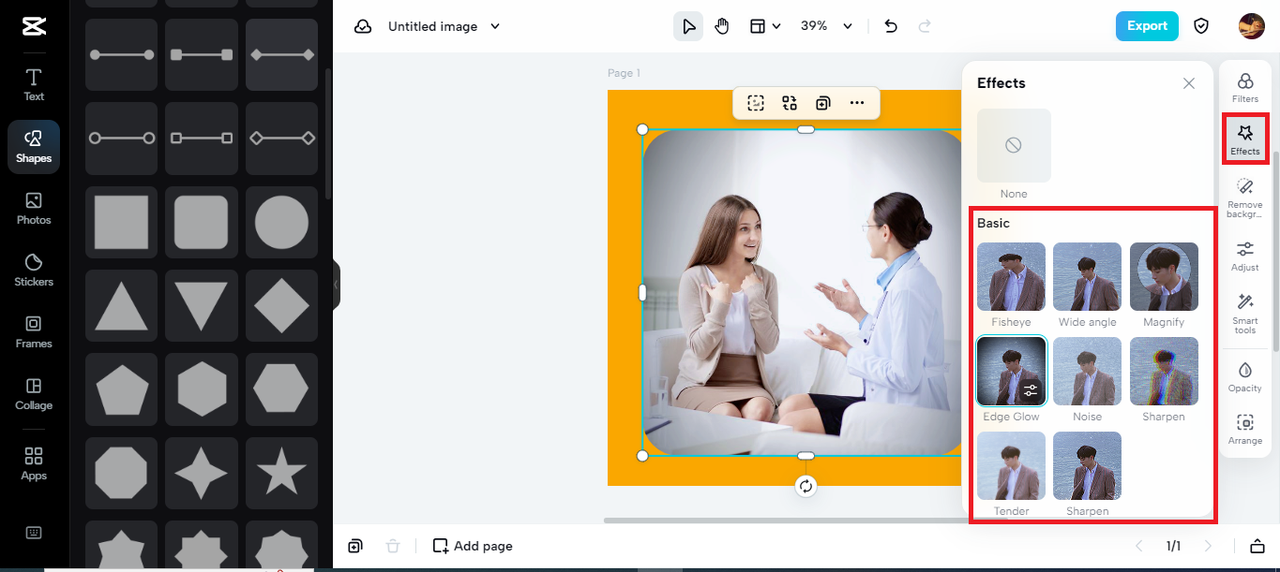This screenshot has height=572, width=1280.
Task: Click the shield security icon
Action: tap(1202, 27)
